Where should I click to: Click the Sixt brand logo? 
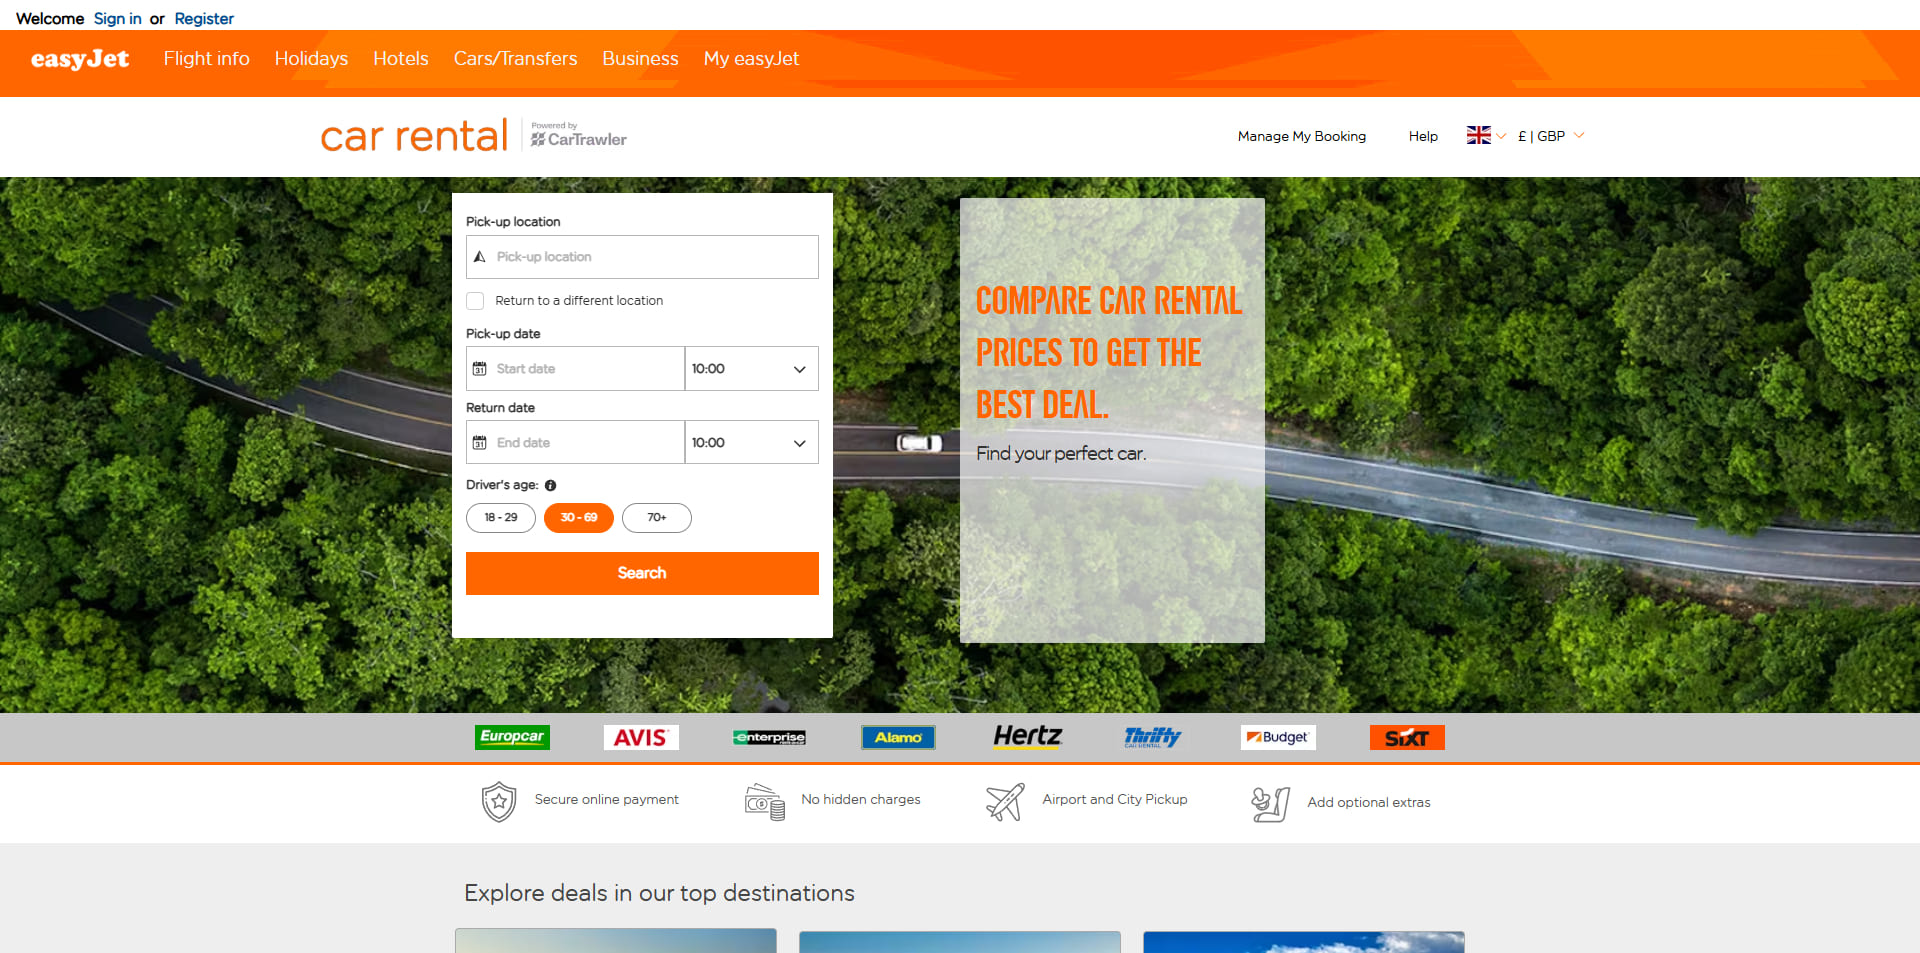click(x=1407, y=737)
